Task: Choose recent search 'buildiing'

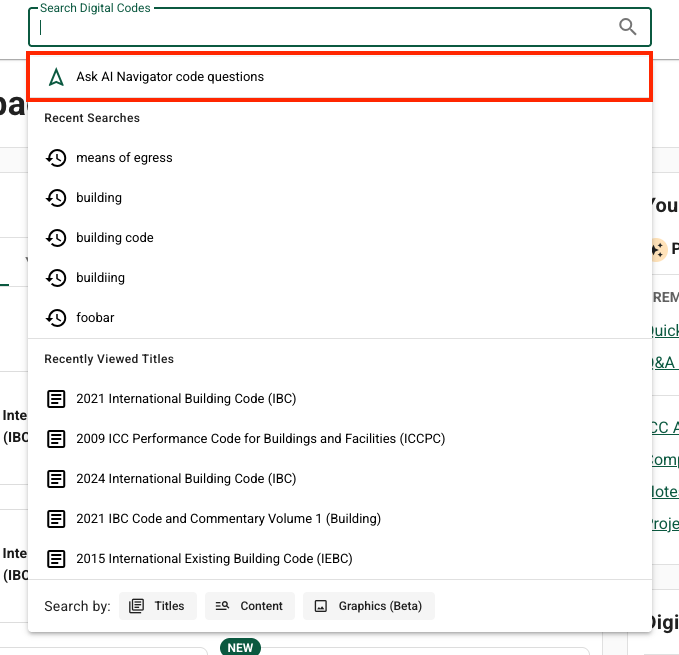Action: click(340, 278)
